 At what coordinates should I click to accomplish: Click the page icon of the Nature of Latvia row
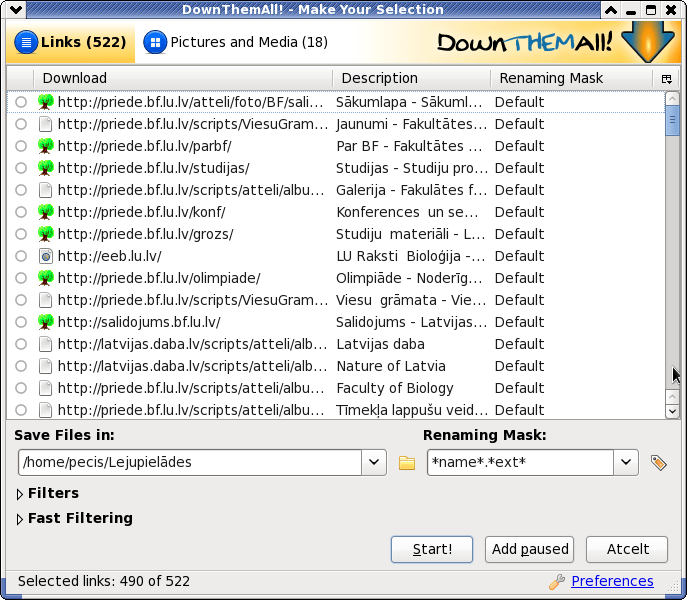pyautogui.click(x=46, y=366)
